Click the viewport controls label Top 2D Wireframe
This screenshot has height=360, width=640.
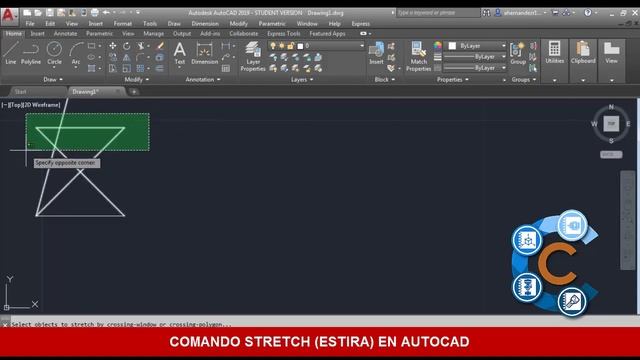(31, 105)
